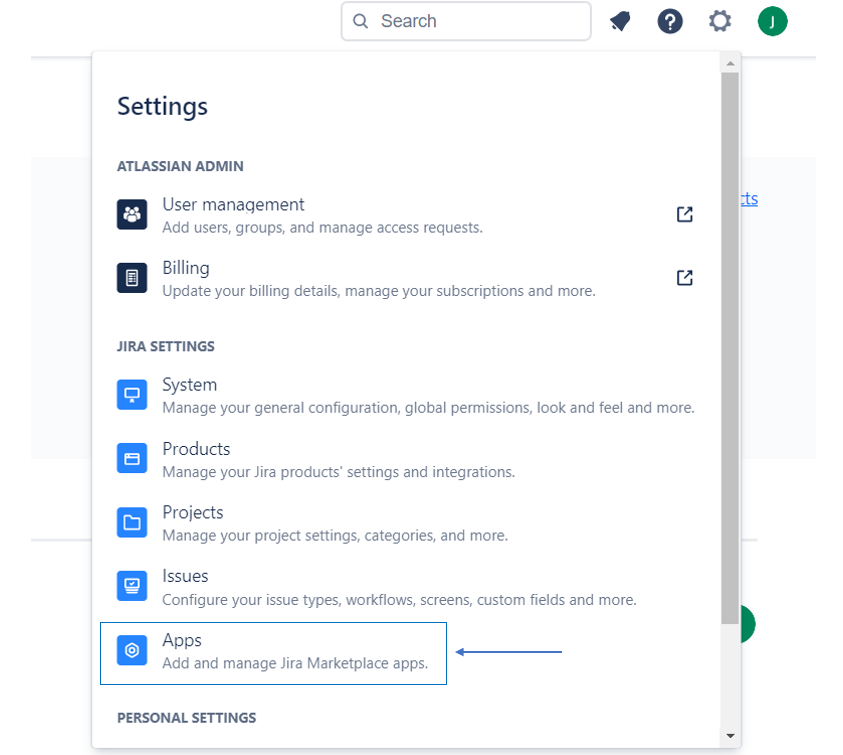Click the System monitor icon
Image resolution: width=843 pixels, height=755 pixels.
coord(132,394)
